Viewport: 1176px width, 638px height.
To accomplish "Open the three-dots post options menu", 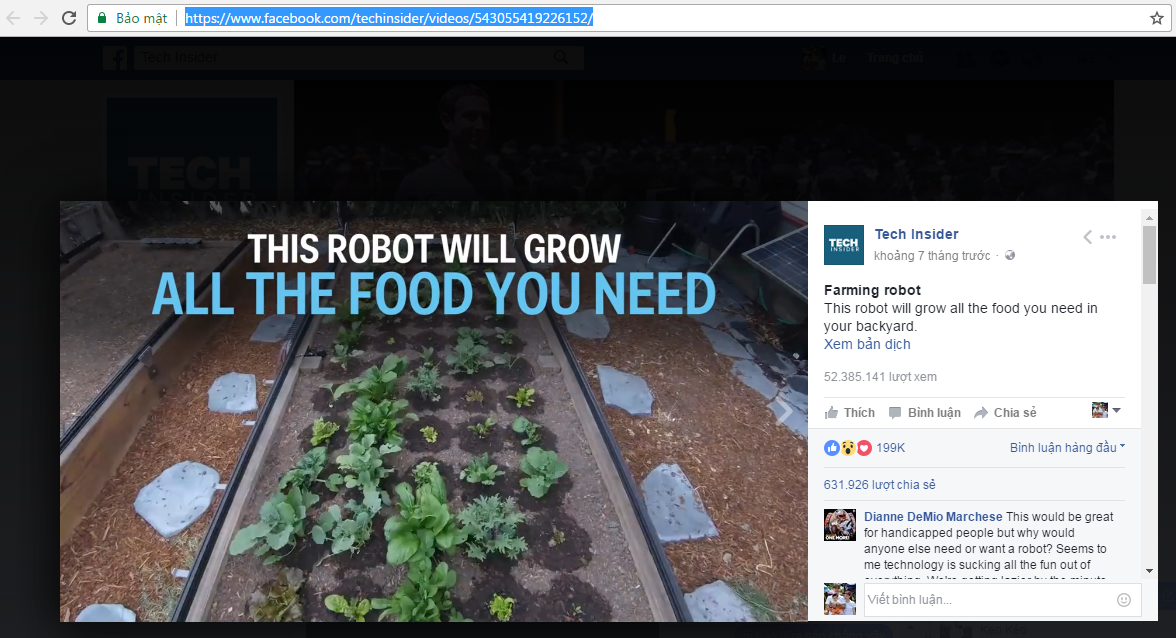I will [x=1108, y=237].
